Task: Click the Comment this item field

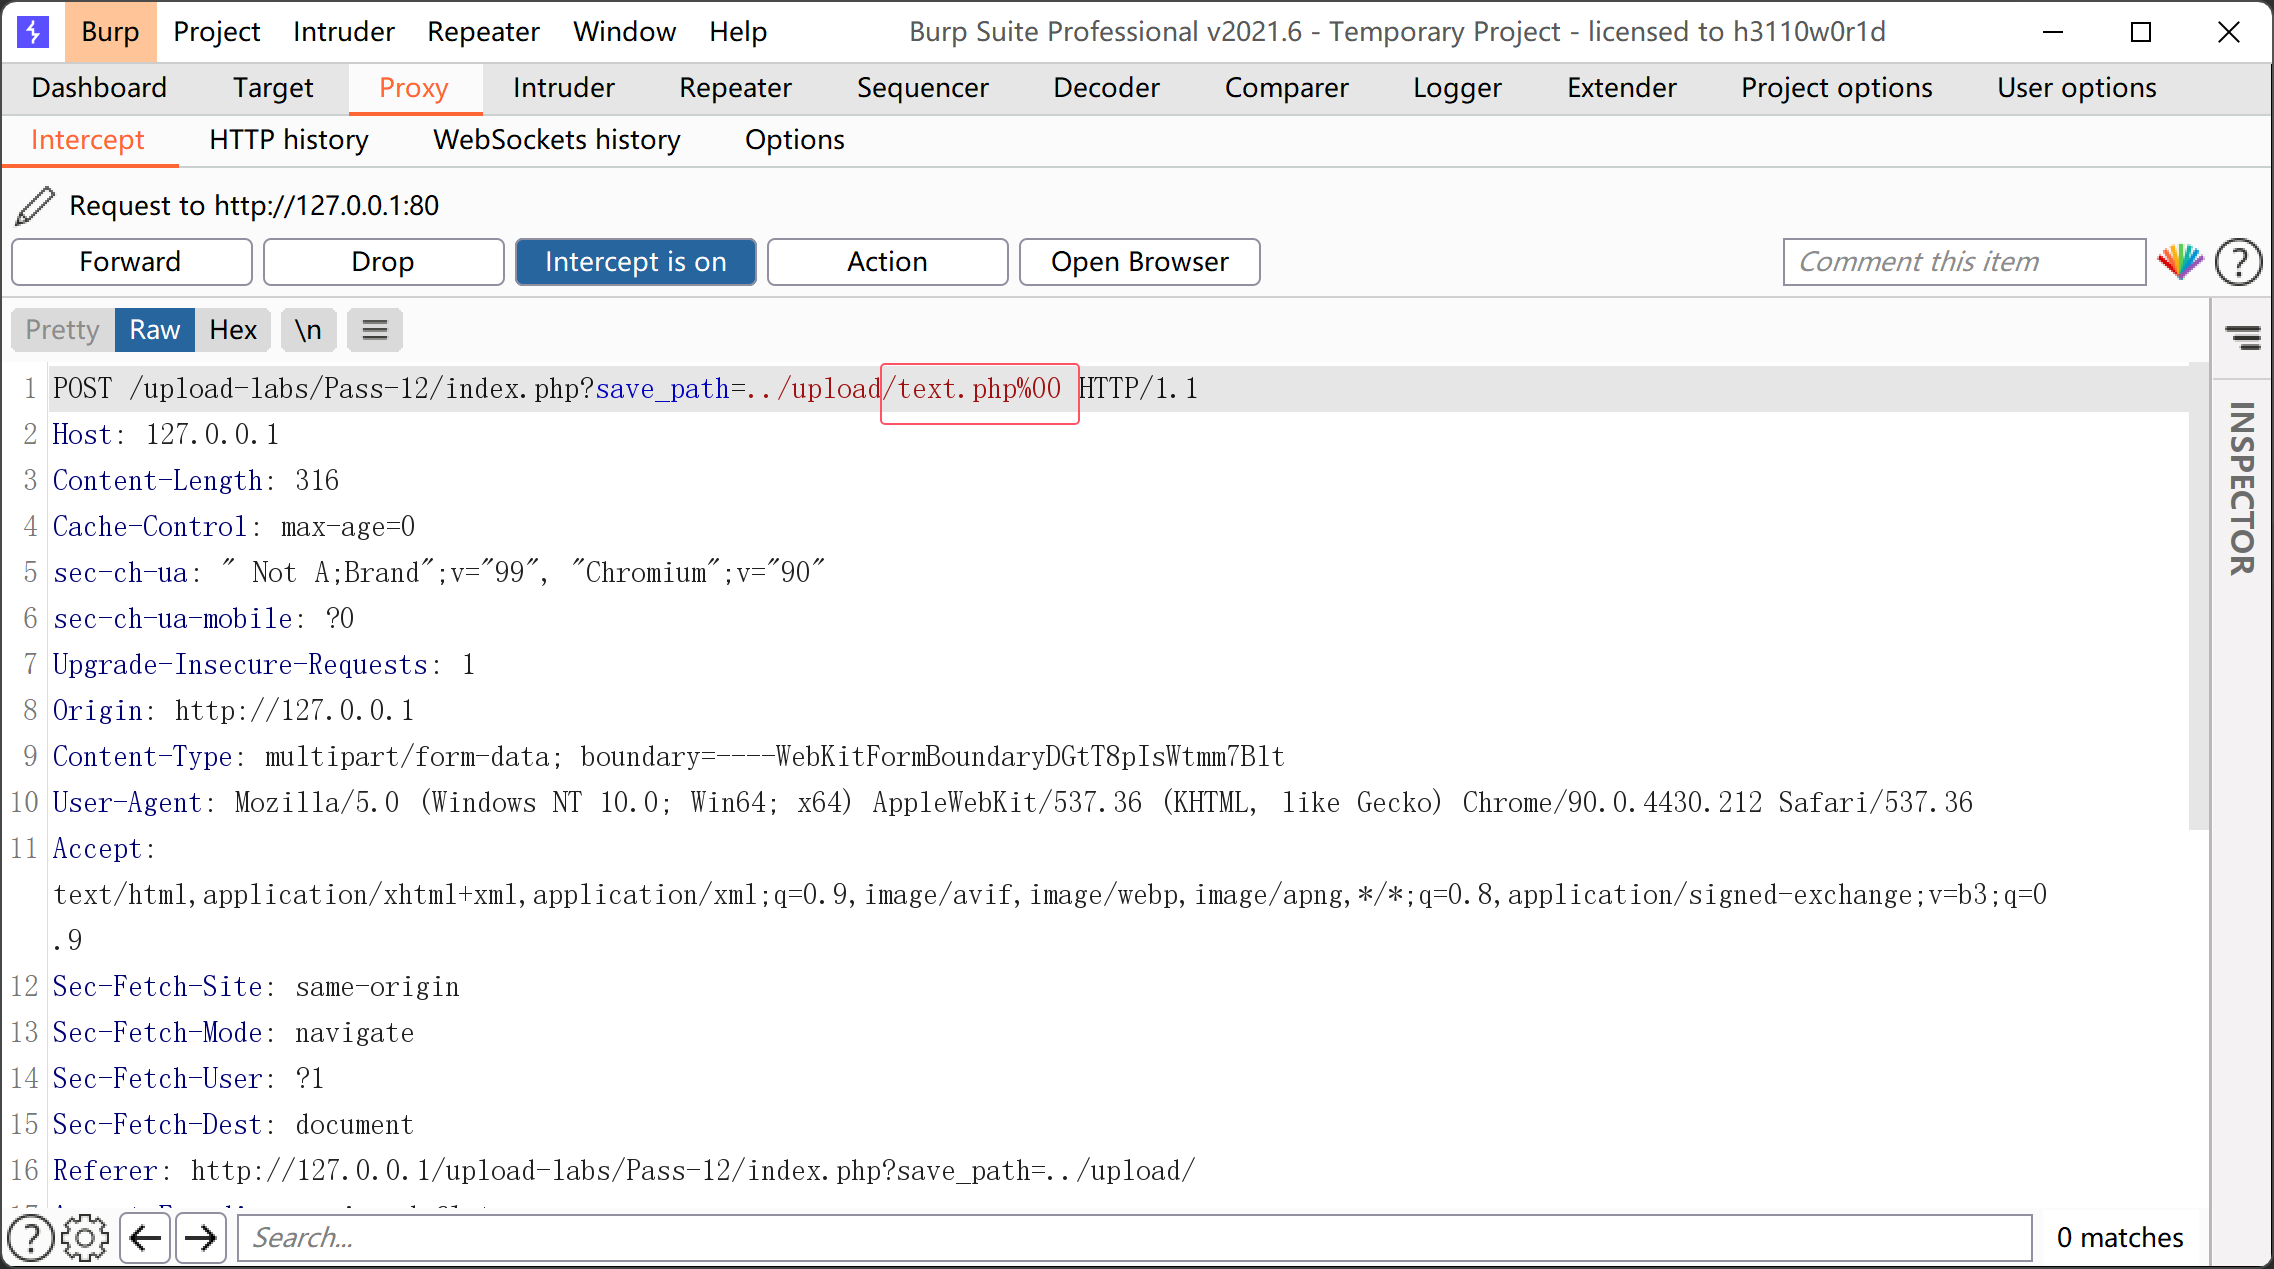Action: tap(1964, 262)
